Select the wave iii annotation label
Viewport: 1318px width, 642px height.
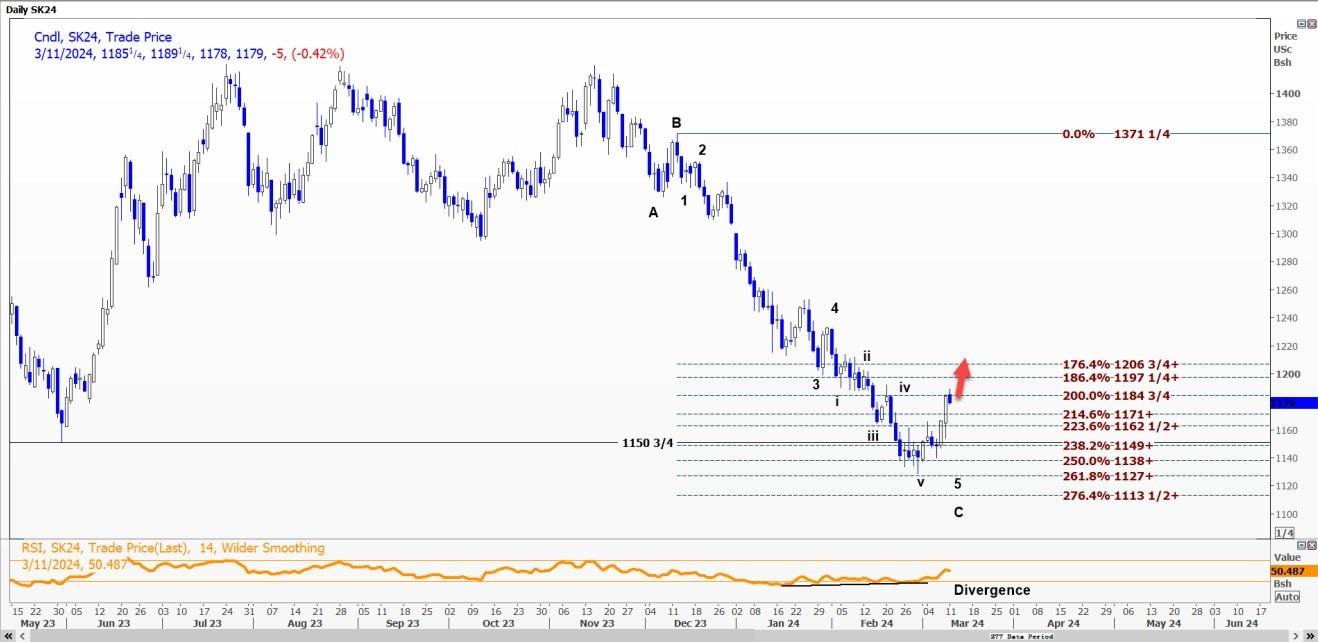click(873, 436)
